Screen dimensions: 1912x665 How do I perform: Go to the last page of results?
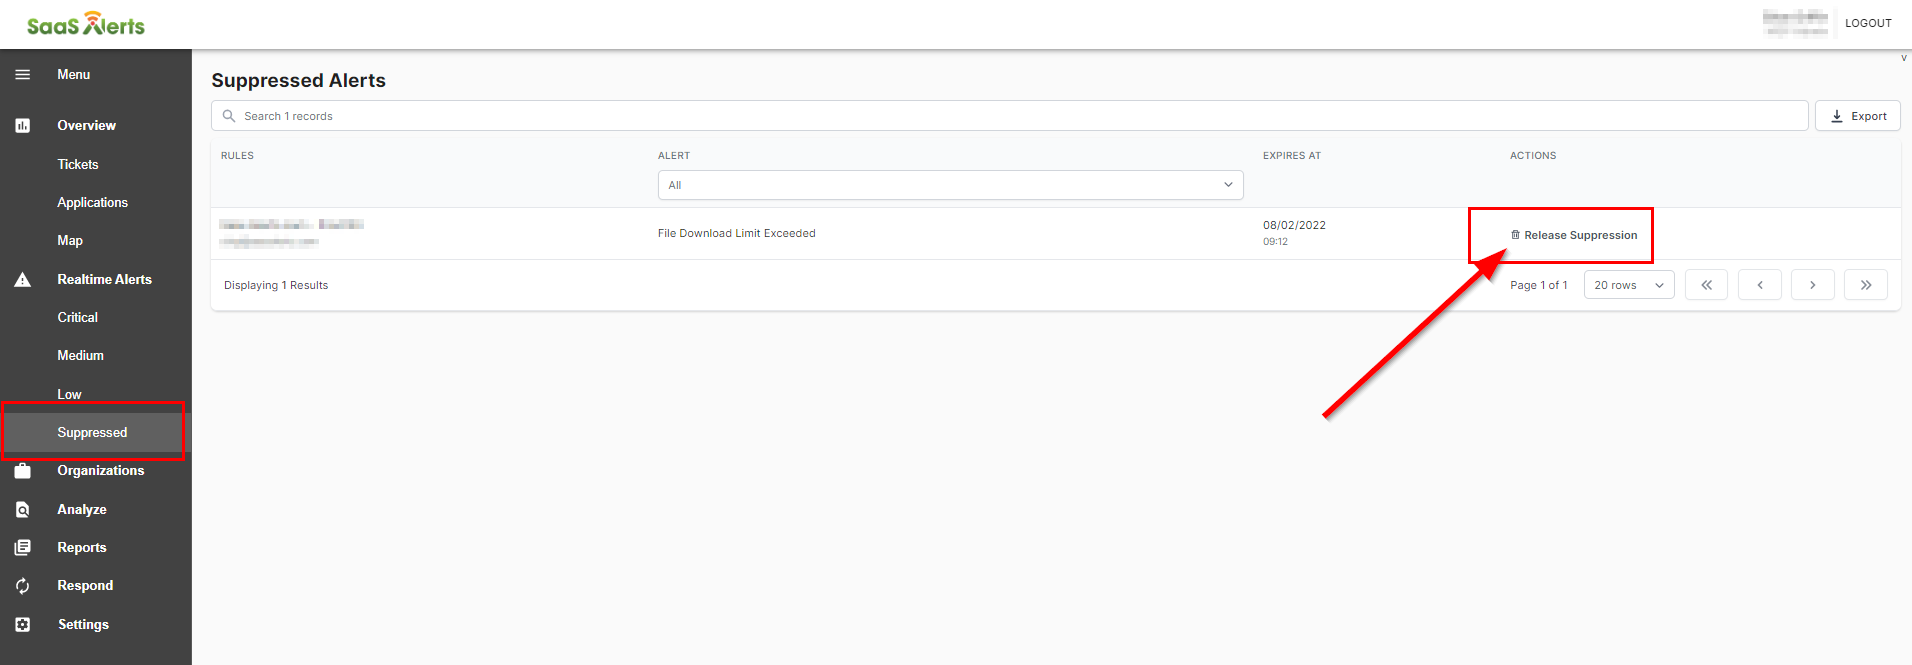[x=1865, y=285]
